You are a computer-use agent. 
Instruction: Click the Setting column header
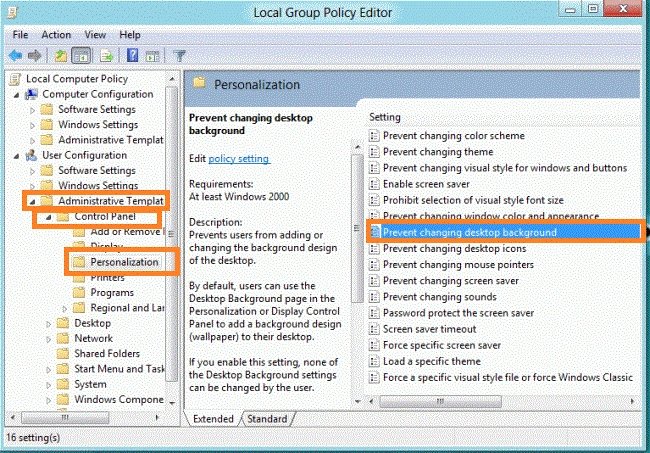(x=385, y=117)
